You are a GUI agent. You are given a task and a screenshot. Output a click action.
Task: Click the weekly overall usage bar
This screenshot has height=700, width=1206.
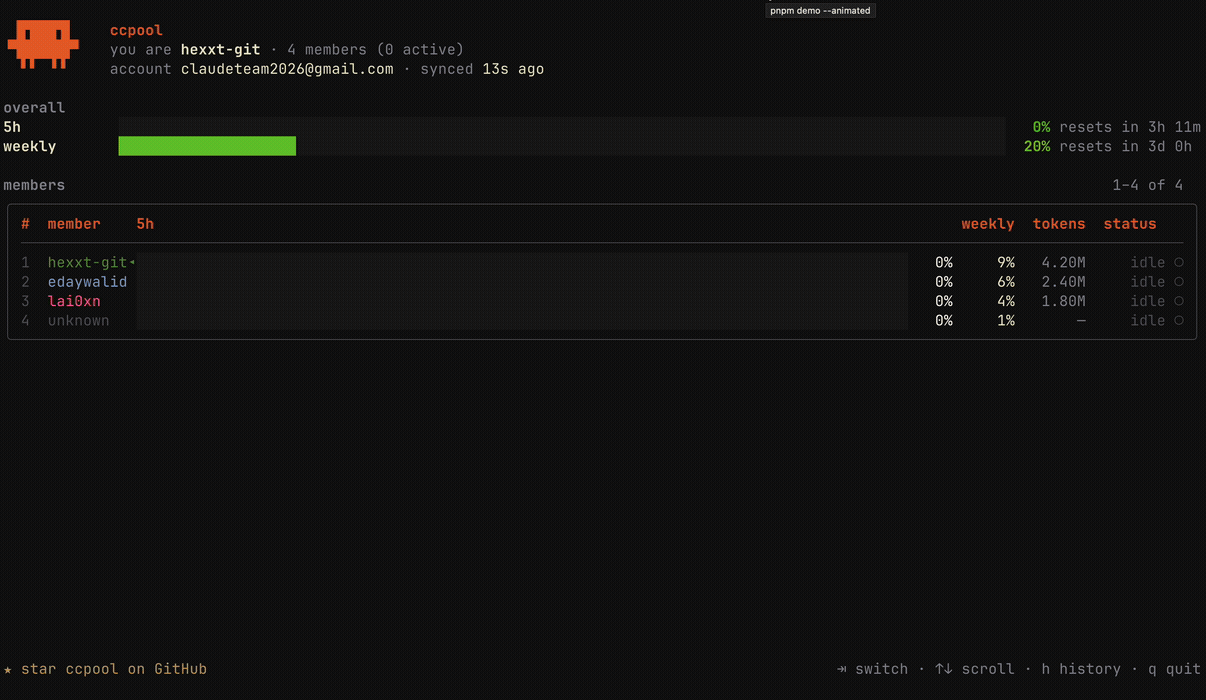pos(562,146)
